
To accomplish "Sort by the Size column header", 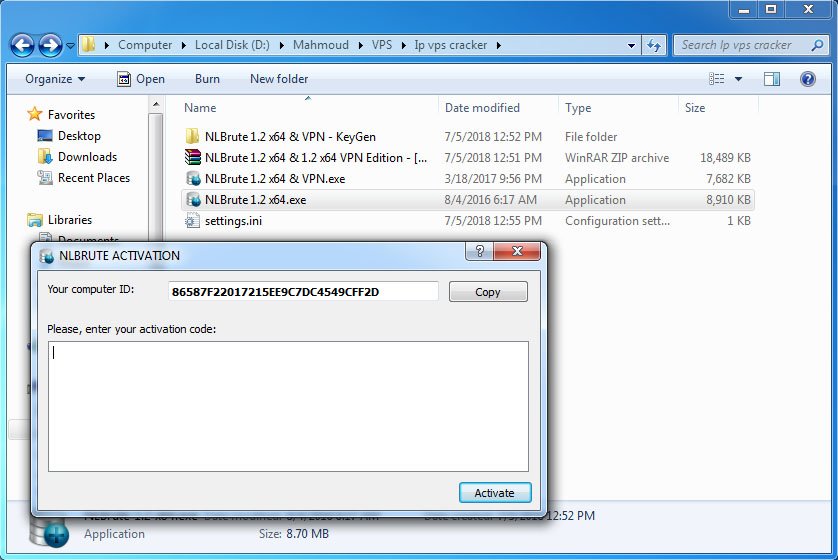I will (695, 107).
